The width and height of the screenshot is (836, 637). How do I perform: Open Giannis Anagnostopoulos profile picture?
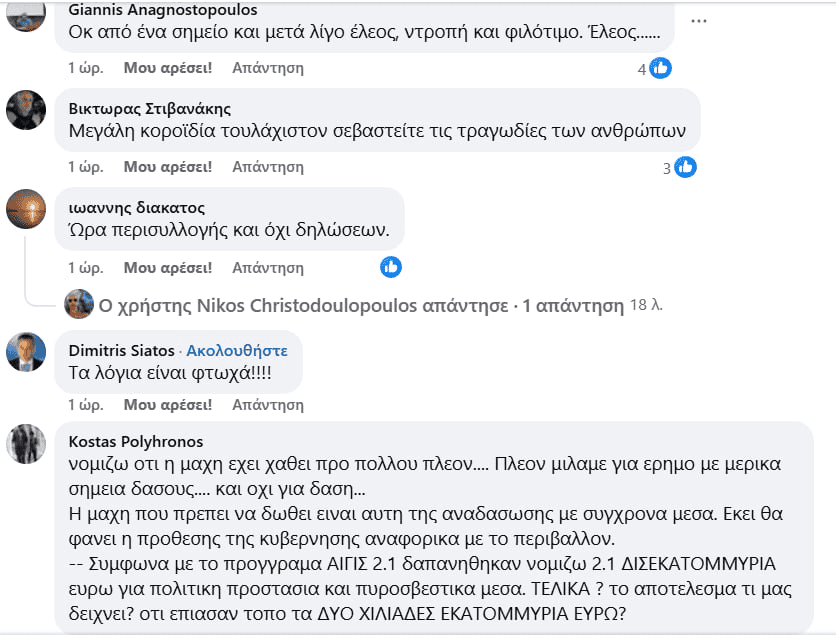[26, 13]
